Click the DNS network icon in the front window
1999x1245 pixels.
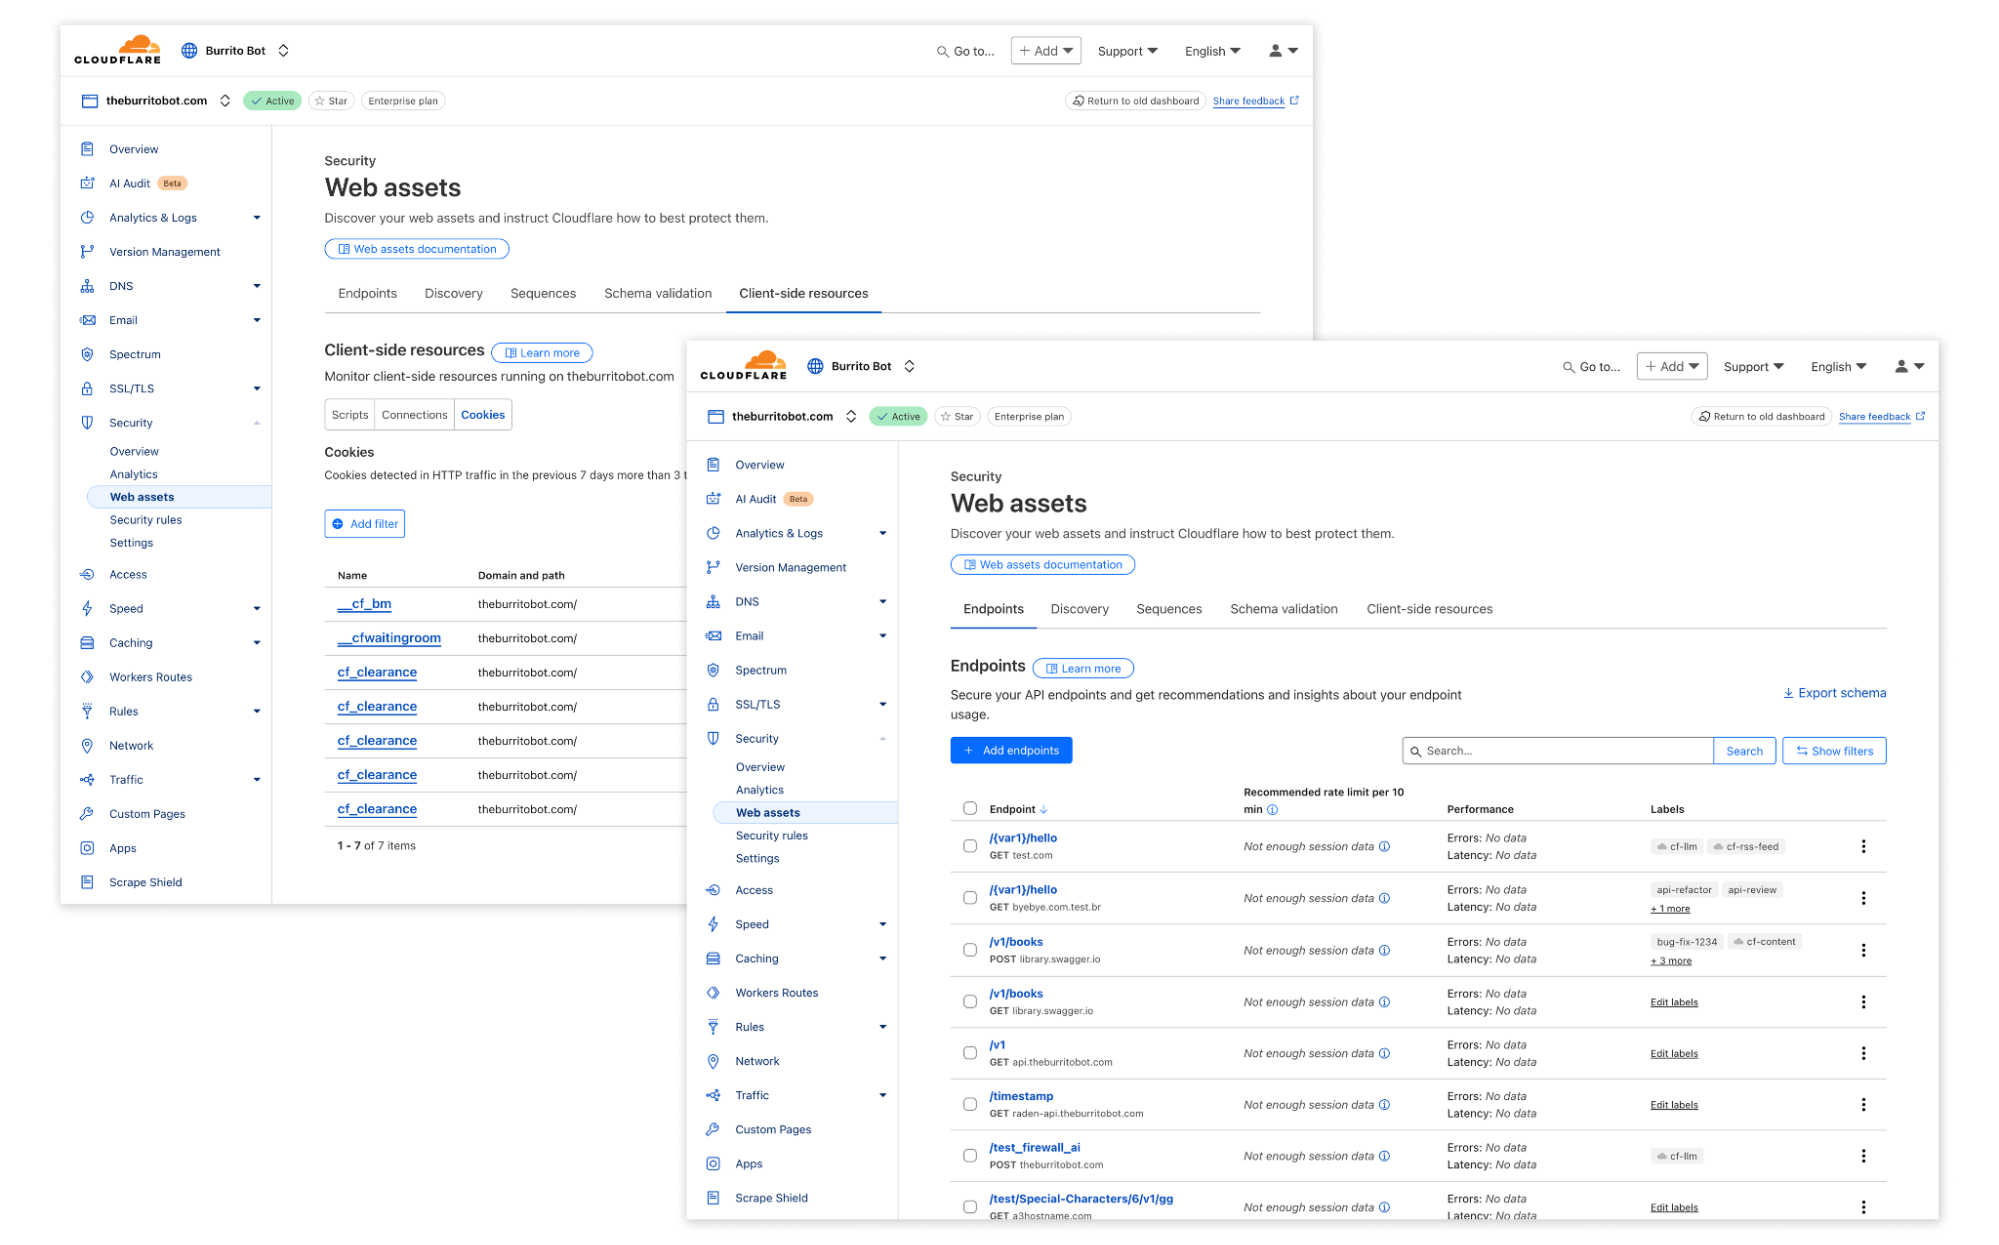[x=713, y=602]
